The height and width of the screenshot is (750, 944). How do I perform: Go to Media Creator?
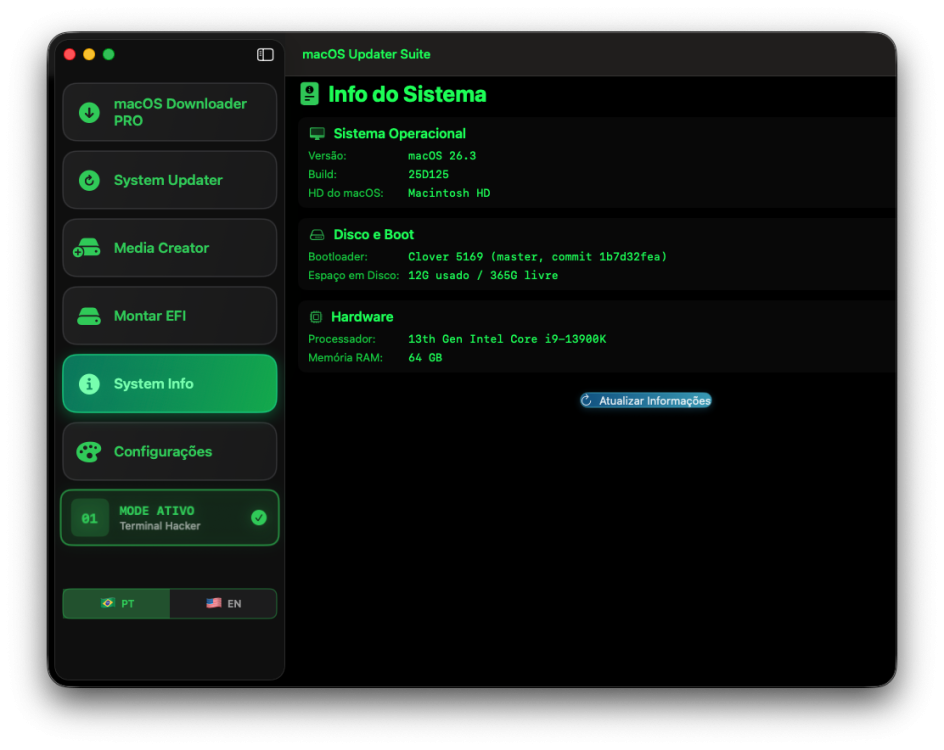tap(170, 248)
